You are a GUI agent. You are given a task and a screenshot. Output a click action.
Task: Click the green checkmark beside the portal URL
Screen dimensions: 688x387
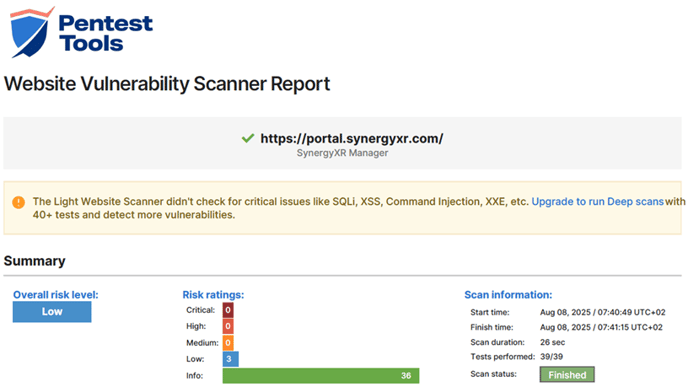pos(248,138)
